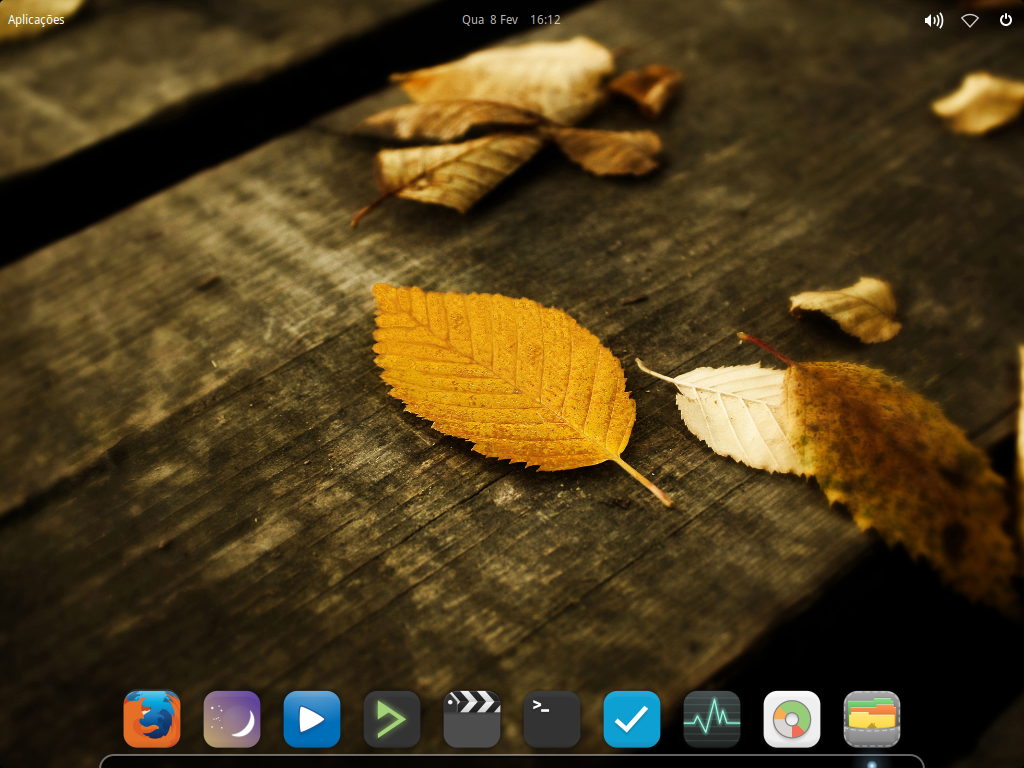This screenshot has width=1024, height=768.
Task: Launch the clapperboard video app
Action: coord(472,719)
